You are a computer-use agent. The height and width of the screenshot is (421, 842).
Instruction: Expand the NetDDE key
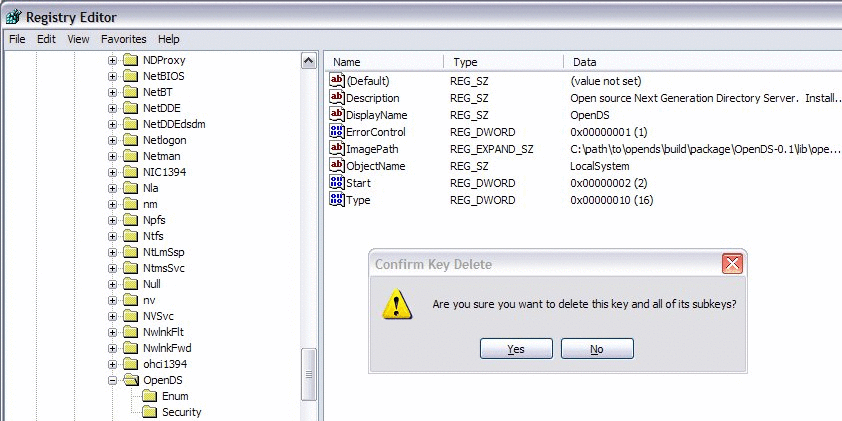pyautogui.click(x=112, y=108)
